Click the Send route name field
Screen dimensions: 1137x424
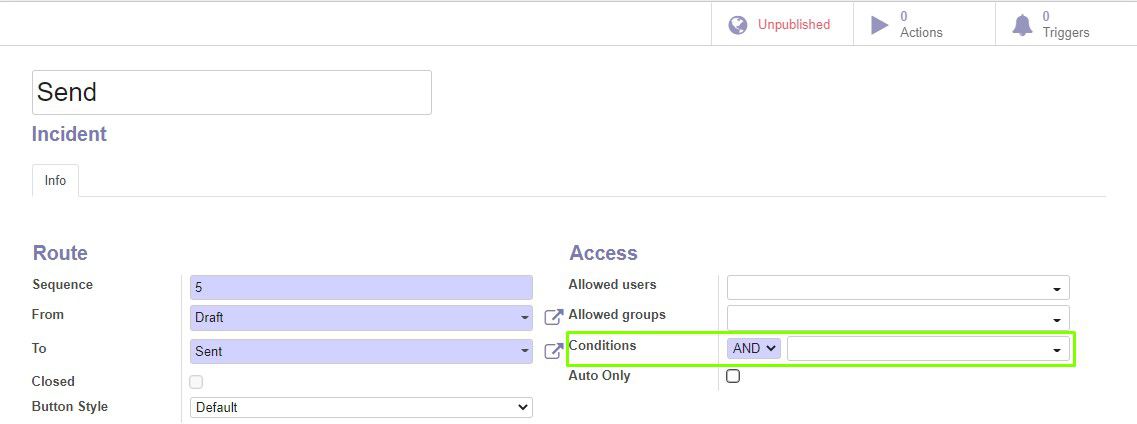click(x=232, y=92)
